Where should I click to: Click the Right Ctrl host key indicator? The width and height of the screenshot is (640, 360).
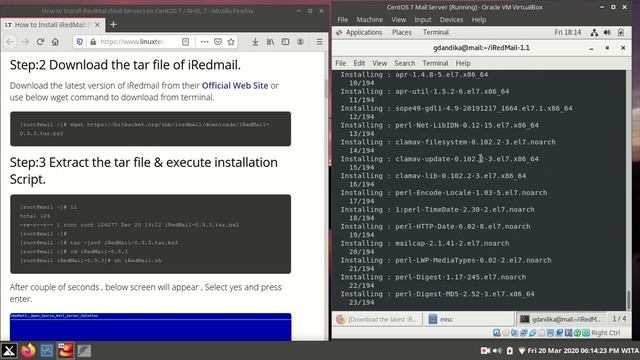(605, 333)
